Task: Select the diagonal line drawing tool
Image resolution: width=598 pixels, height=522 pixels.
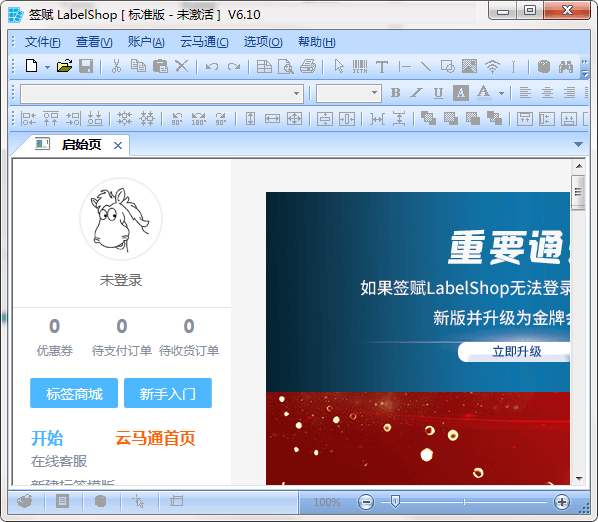Action: [426, 67]
